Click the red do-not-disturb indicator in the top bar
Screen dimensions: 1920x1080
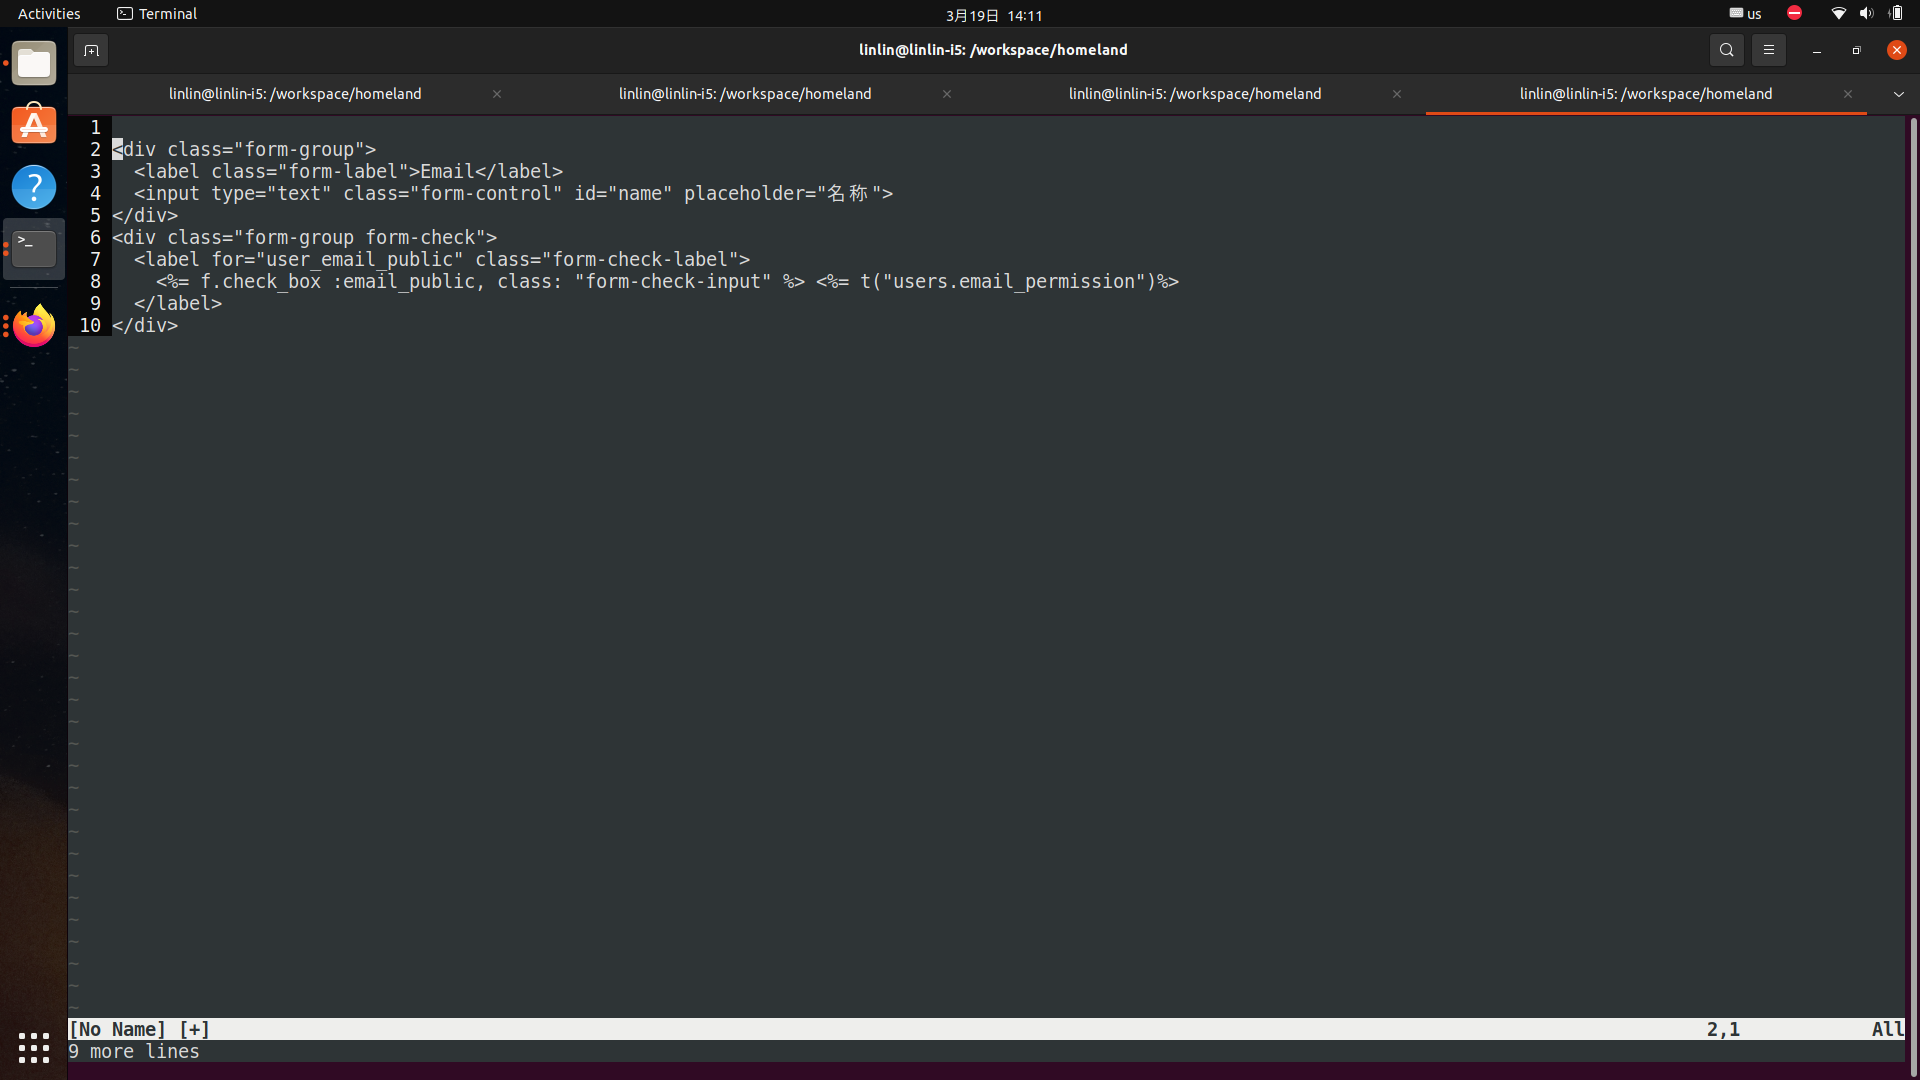coord(1794,13)
